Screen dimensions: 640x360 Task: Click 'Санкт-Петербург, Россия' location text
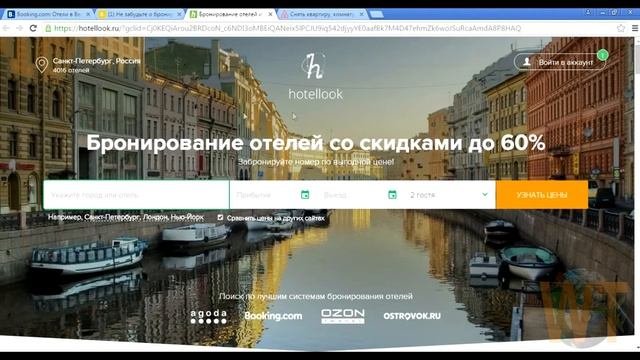pyautogui.click(x=96, y=61)
